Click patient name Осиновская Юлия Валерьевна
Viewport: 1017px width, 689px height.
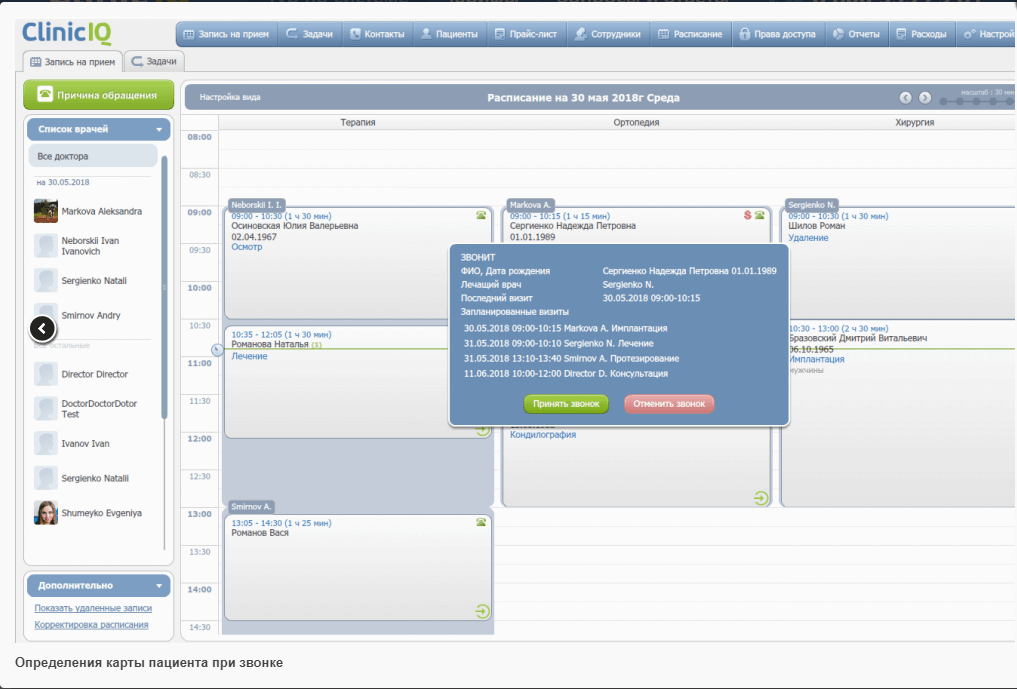[x=294, y=226]
